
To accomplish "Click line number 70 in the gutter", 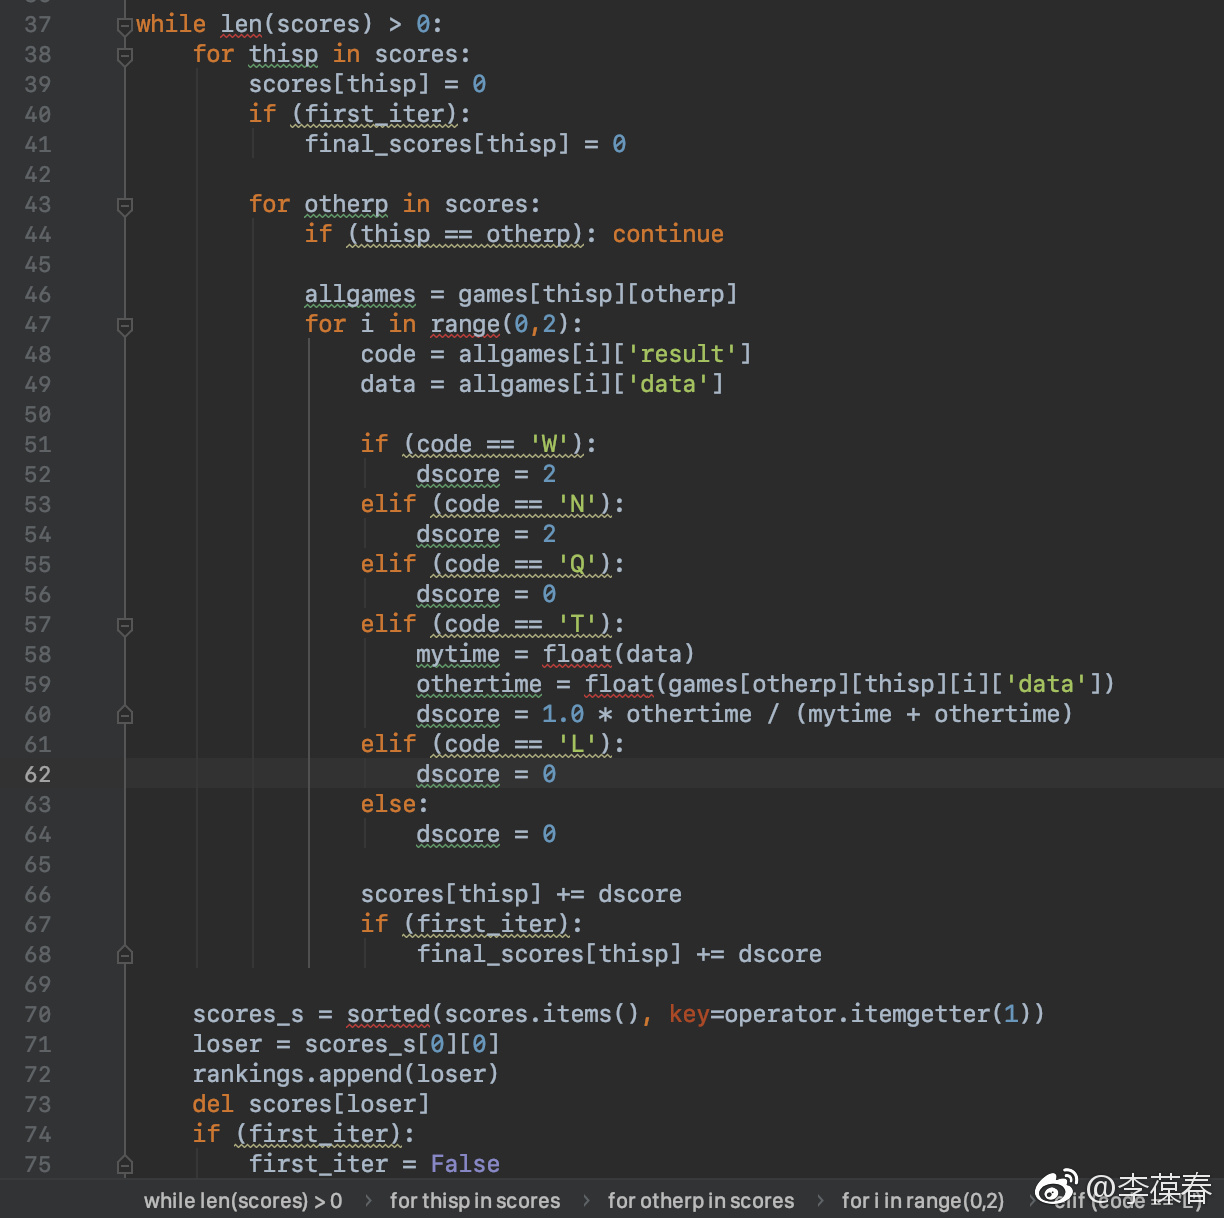I will tap(38, 1015).
